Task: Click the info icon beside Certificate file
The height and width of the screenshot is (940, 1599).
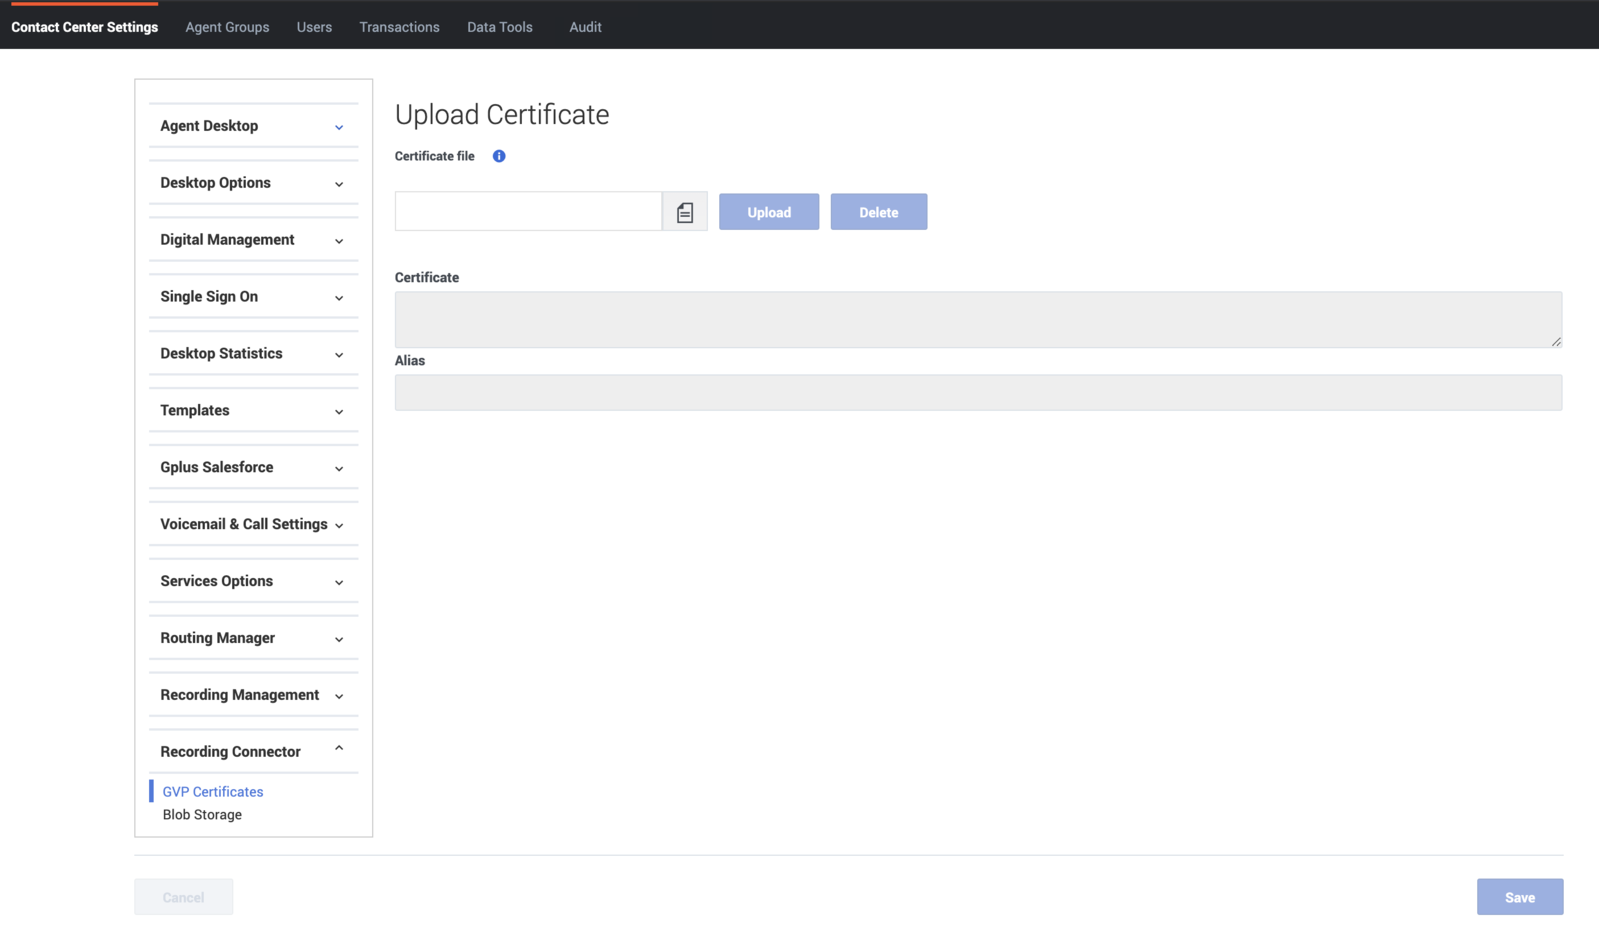Action: (499, 156)
